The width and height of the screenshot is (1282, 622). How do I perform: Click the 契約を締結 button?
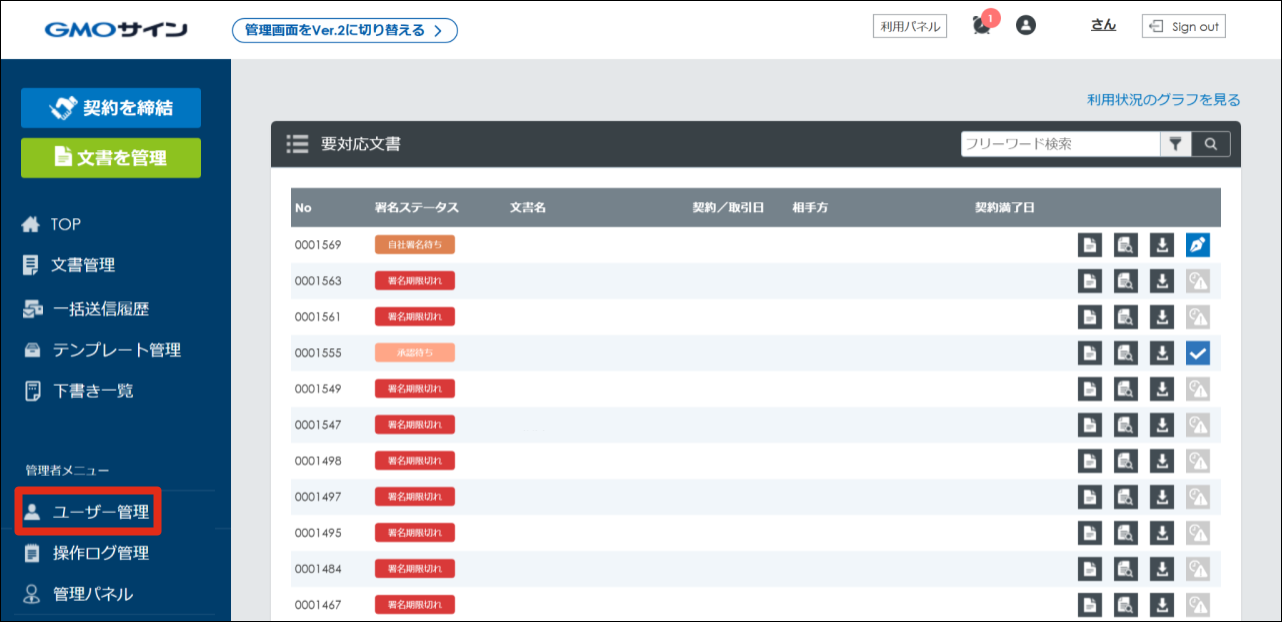pos(111,108)
